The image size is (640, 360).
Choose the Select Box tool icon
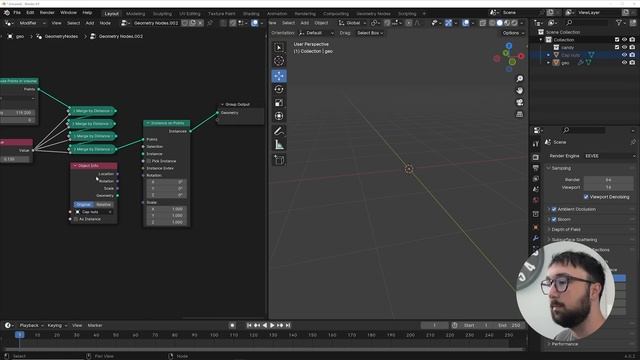[x=279, y=47]
